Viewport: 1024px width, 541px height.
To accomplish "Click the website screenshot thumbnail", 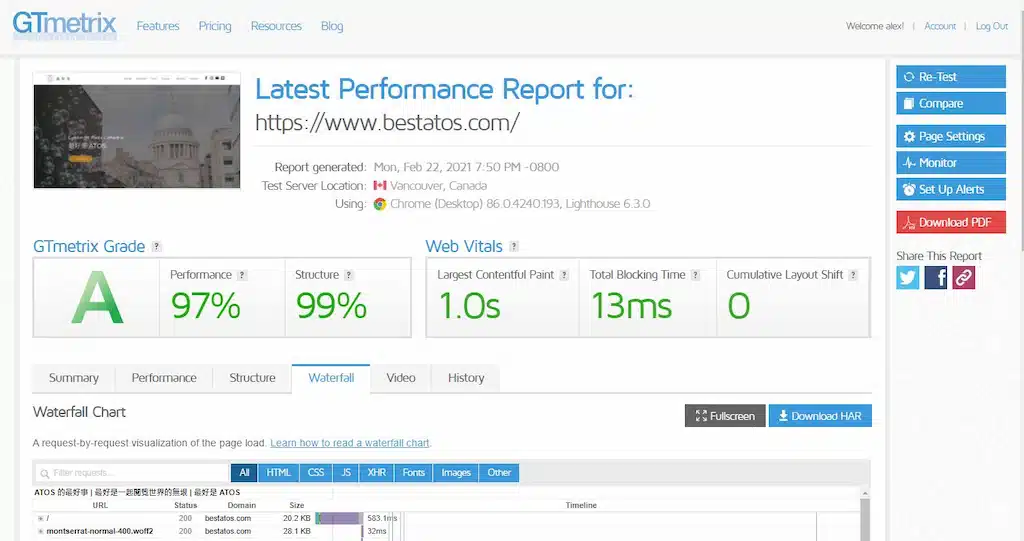I will 136,131.
